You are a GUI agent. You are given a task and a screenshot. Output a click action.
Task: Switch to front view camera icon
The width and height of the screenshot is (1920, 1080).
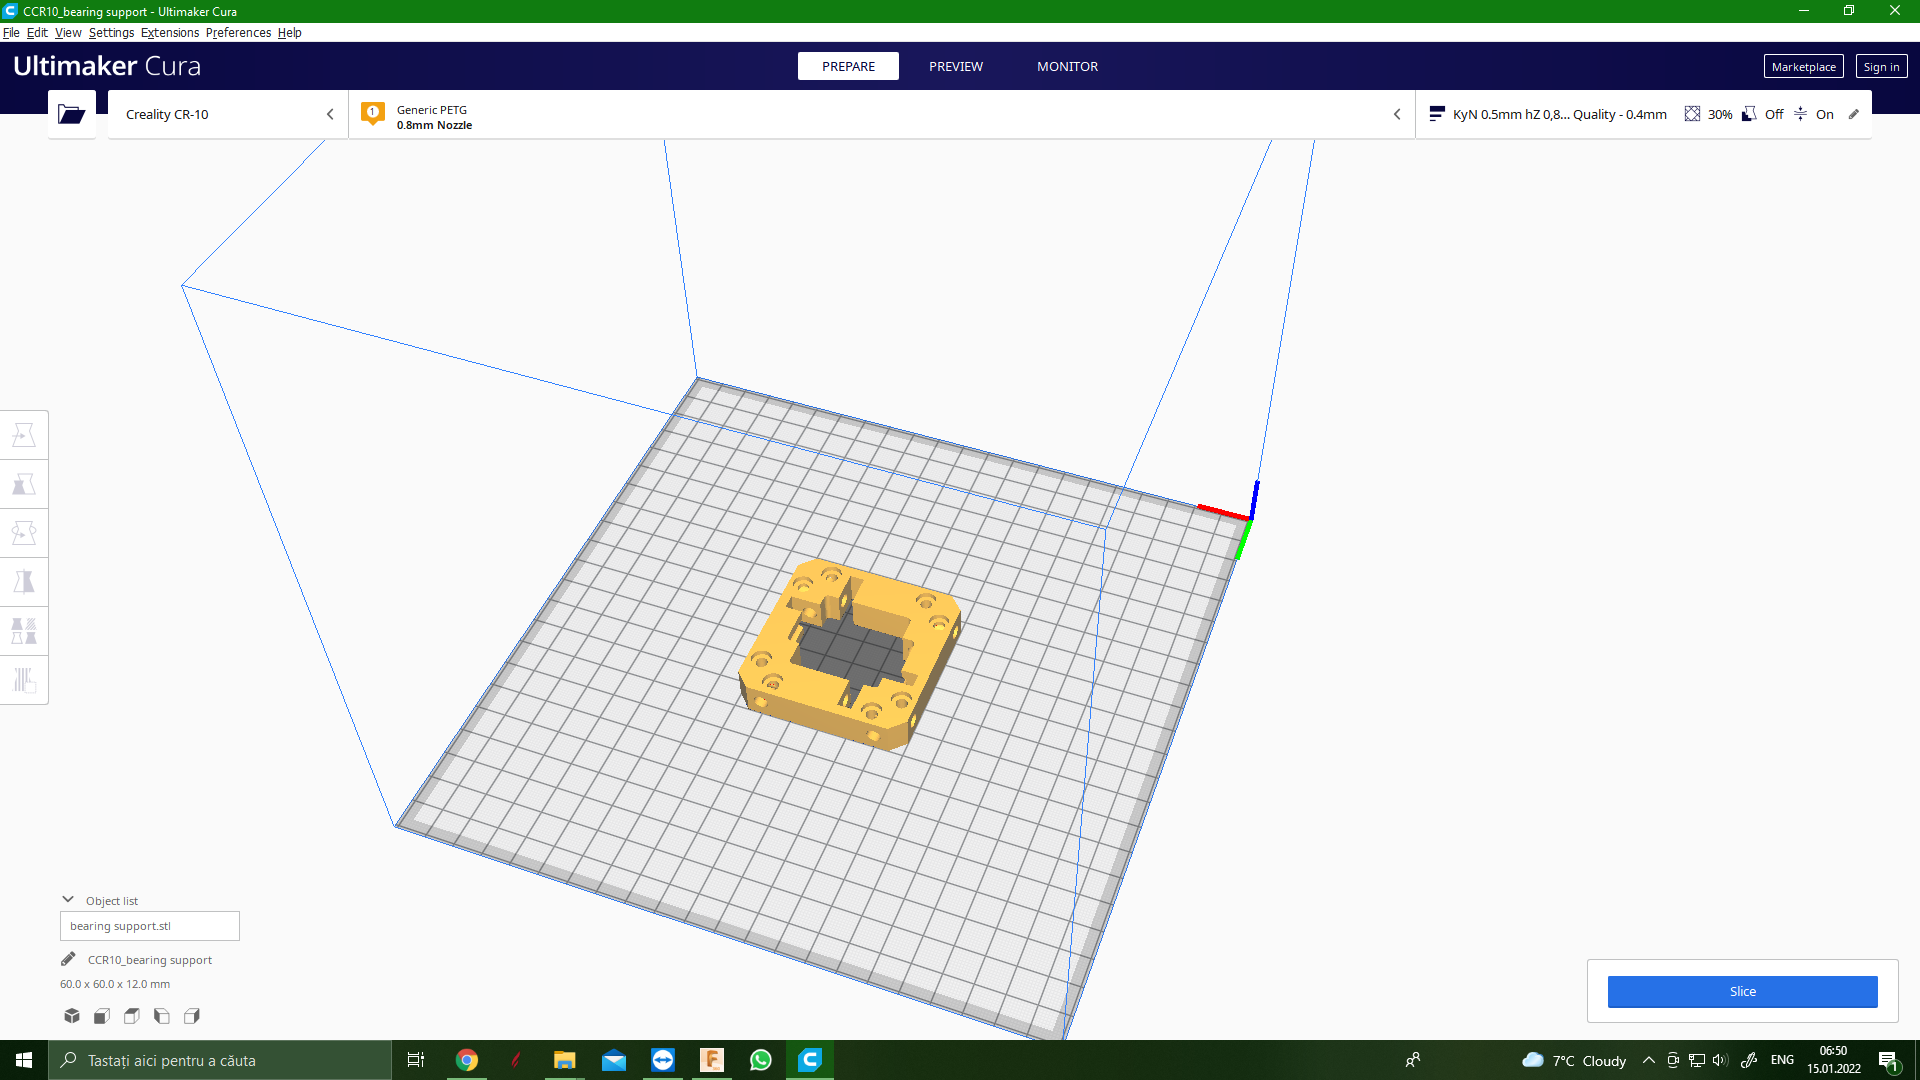[102, 1016]
